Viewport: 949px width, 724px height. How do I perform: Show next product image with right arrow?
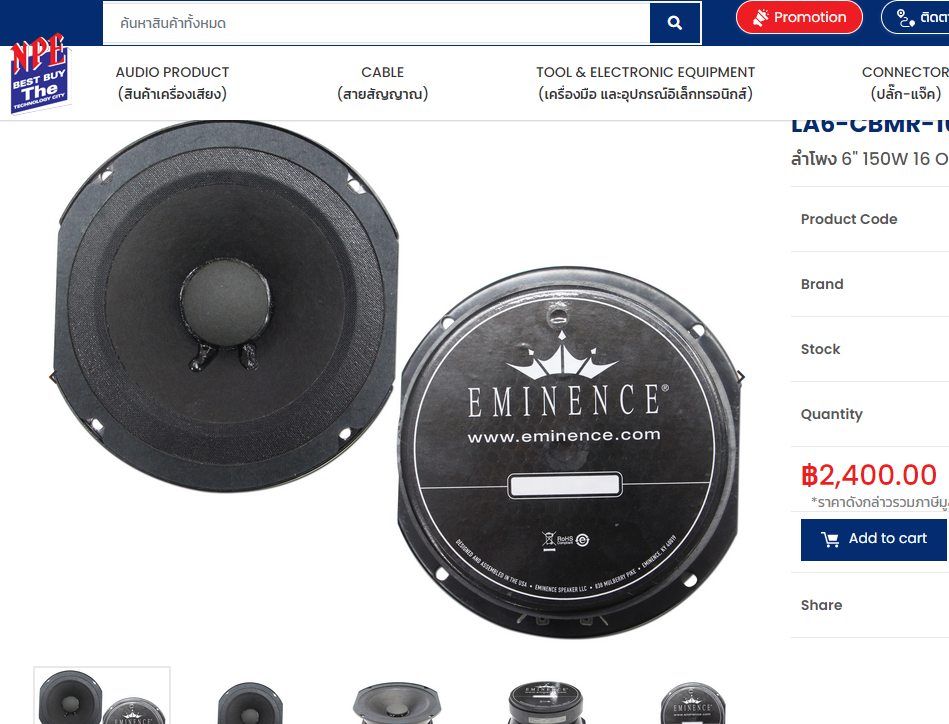pos(740,377)
